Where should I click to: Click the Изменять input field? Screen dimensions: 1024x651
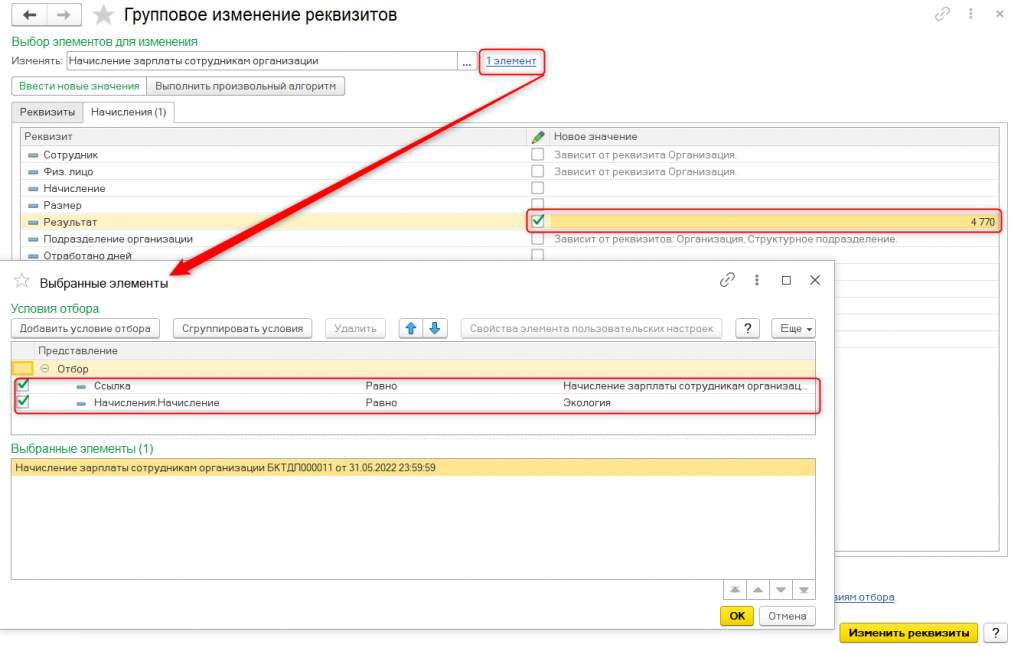point(260,61)
